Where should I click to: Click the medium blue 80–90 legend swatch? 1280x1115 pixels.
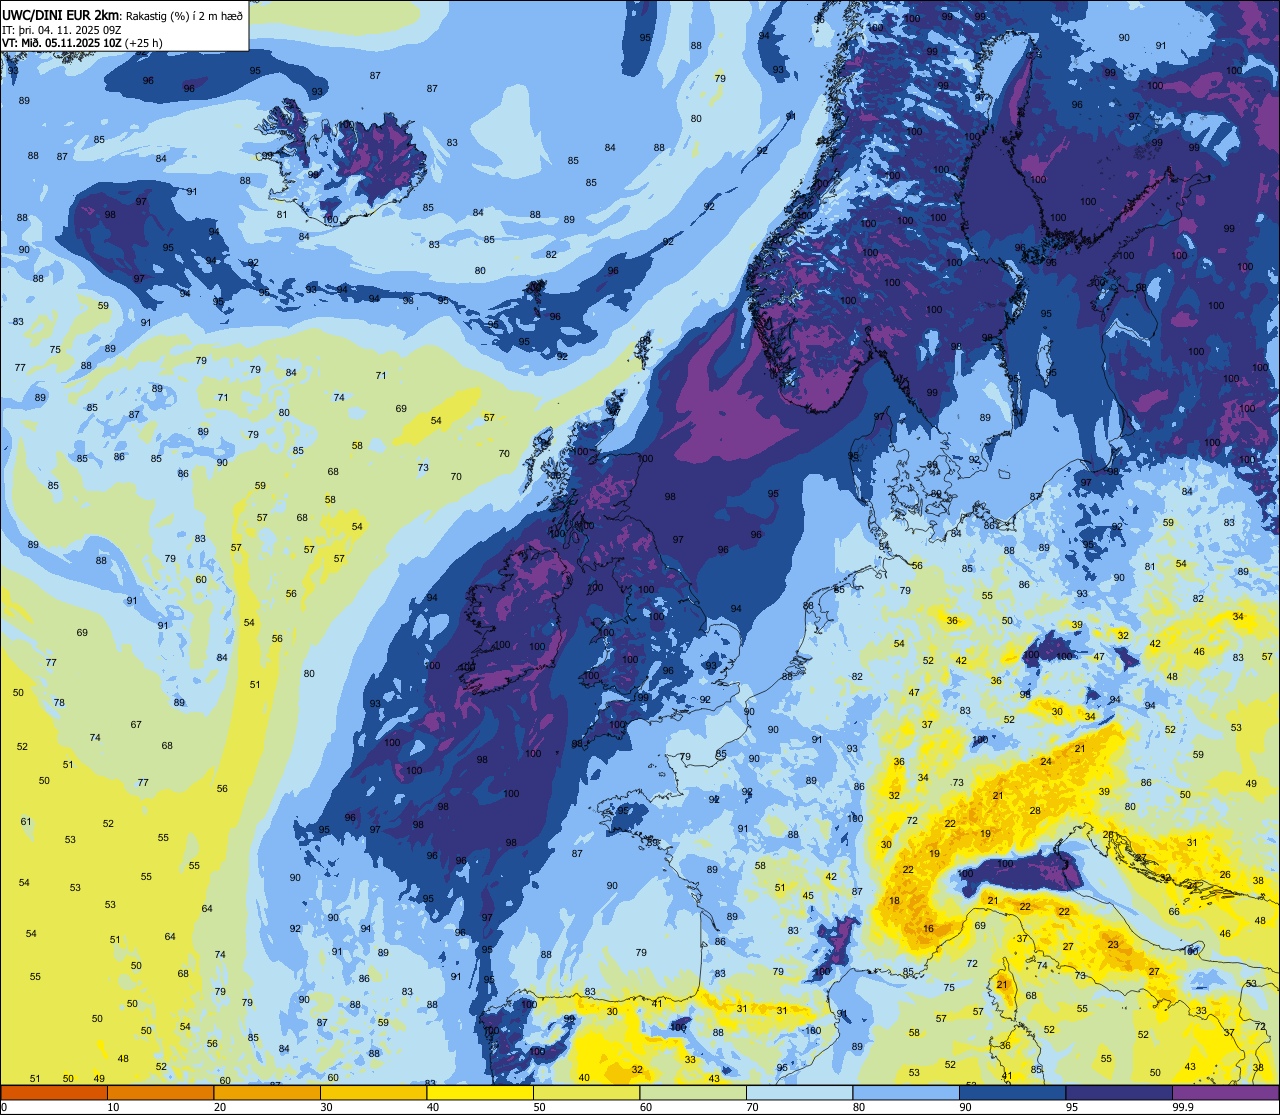coord(906,1092)
